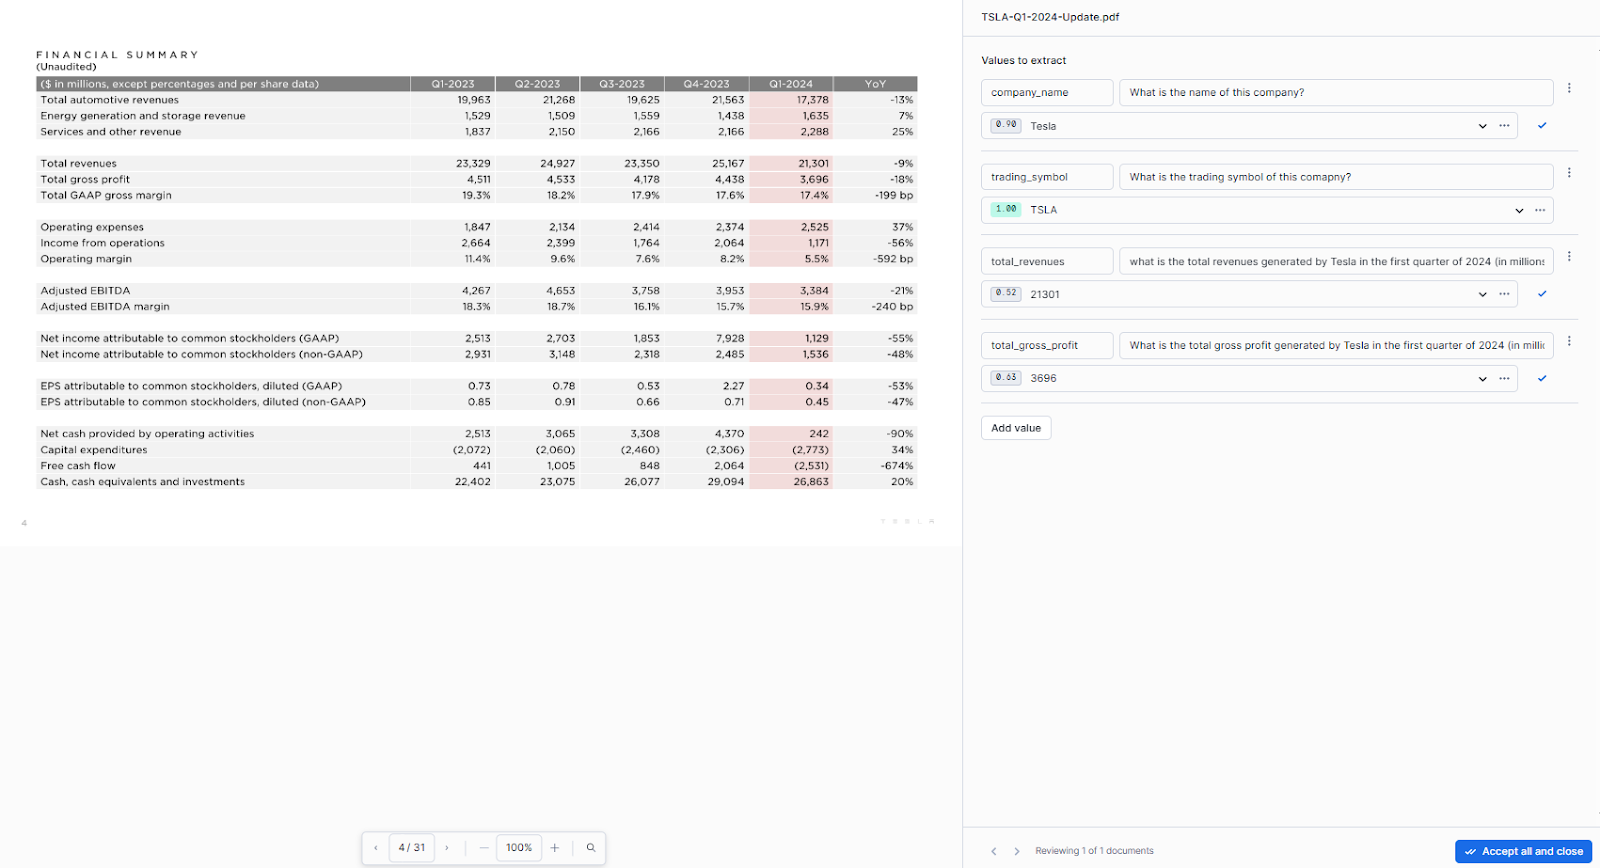Click the Values to extract heading

[x=1024, y=60]
